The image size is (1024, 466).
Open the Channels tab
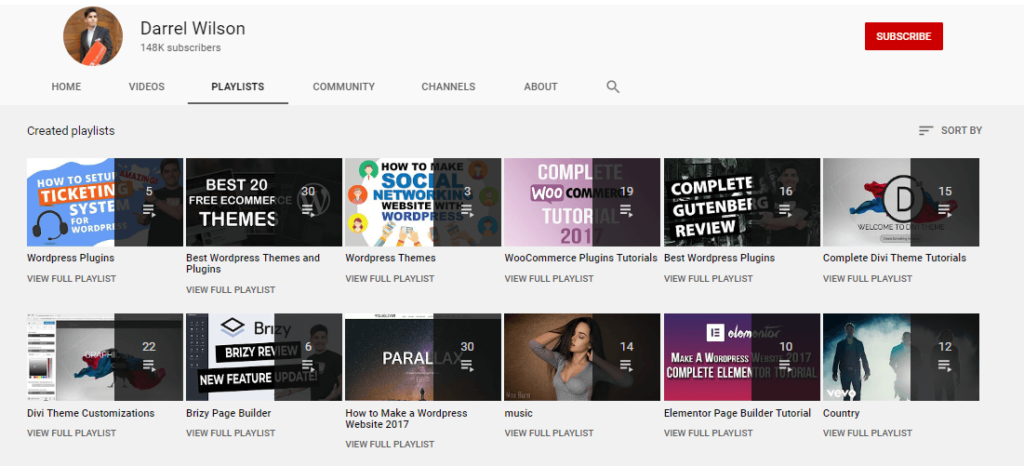pos(448,87)
